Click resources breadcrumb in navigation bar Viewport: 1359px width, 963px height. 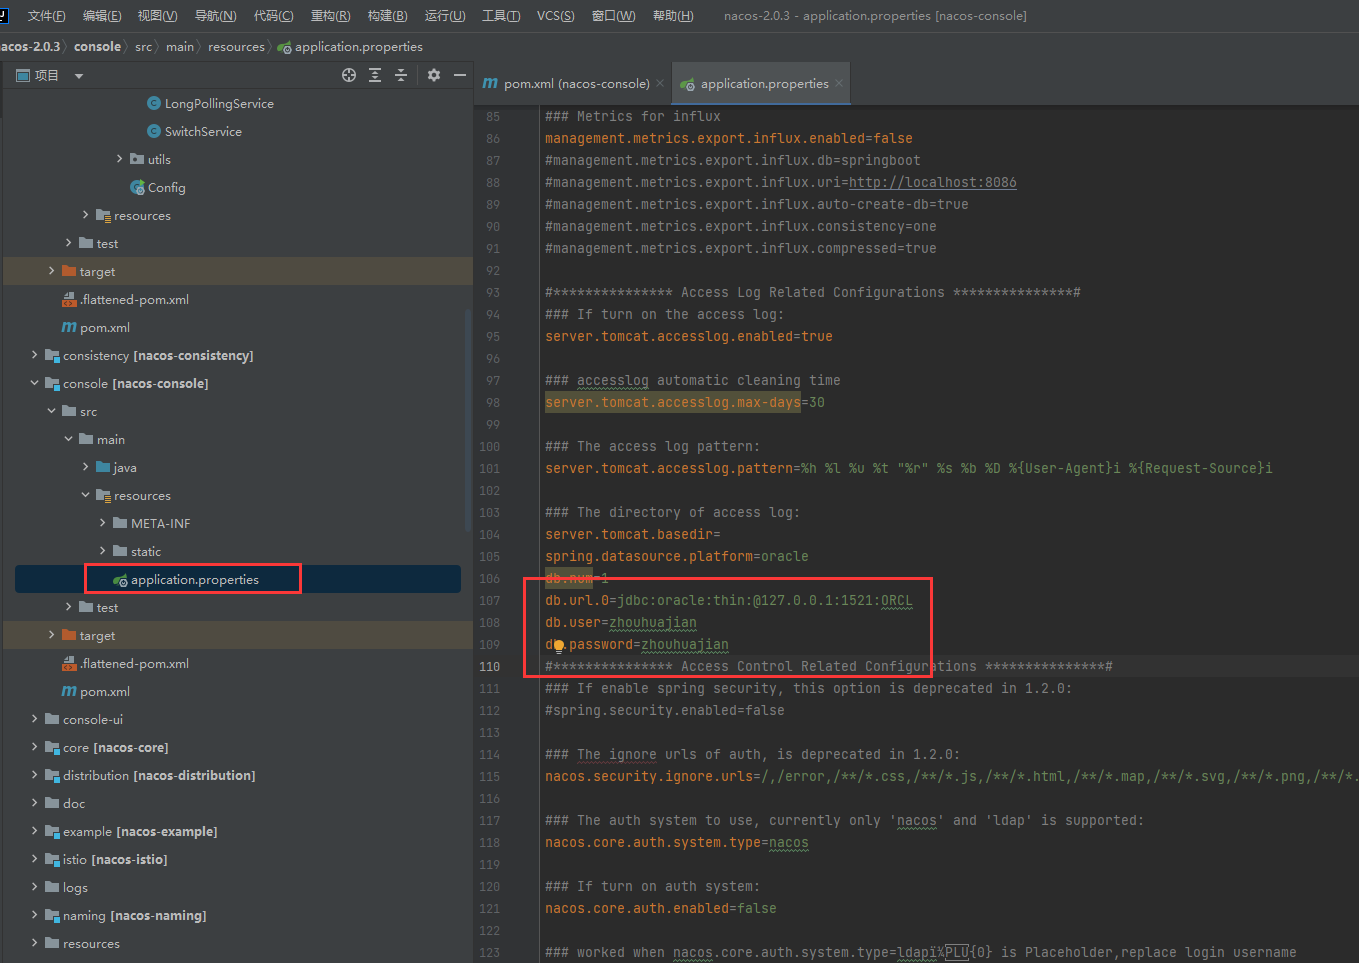236,47
